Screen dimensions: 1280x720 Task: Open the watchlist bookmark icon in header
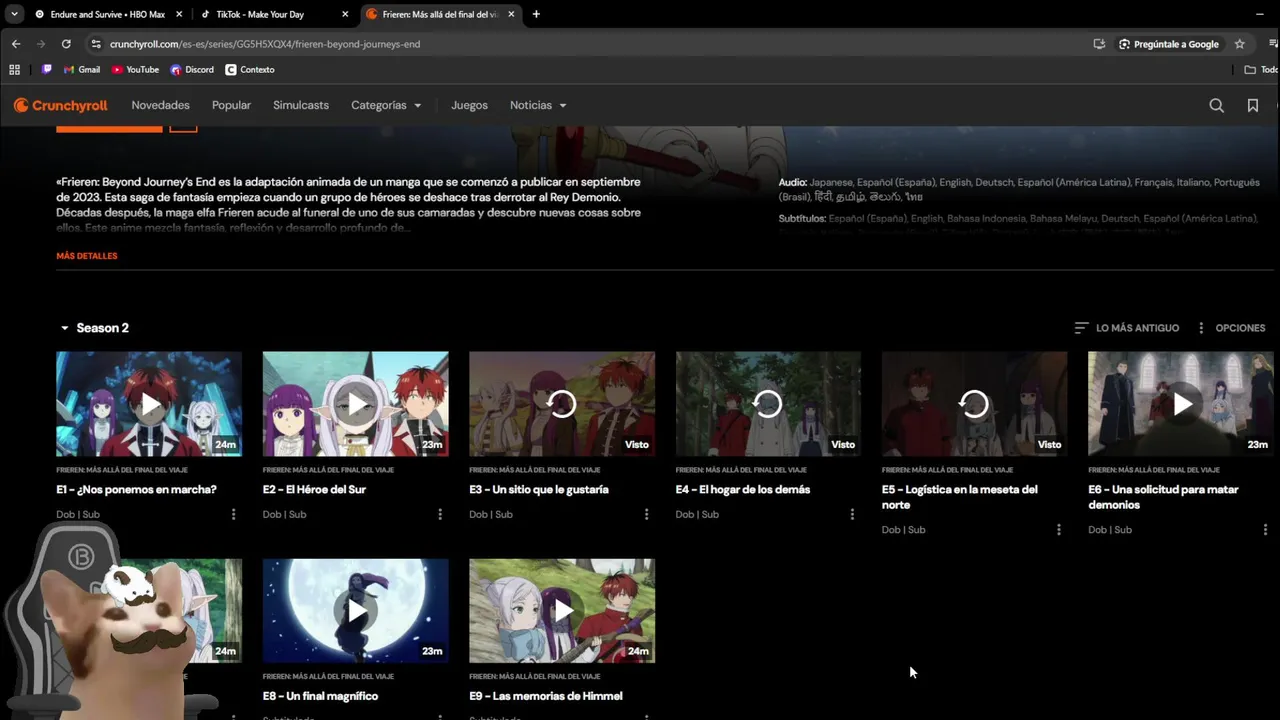tap(1252, 105)
